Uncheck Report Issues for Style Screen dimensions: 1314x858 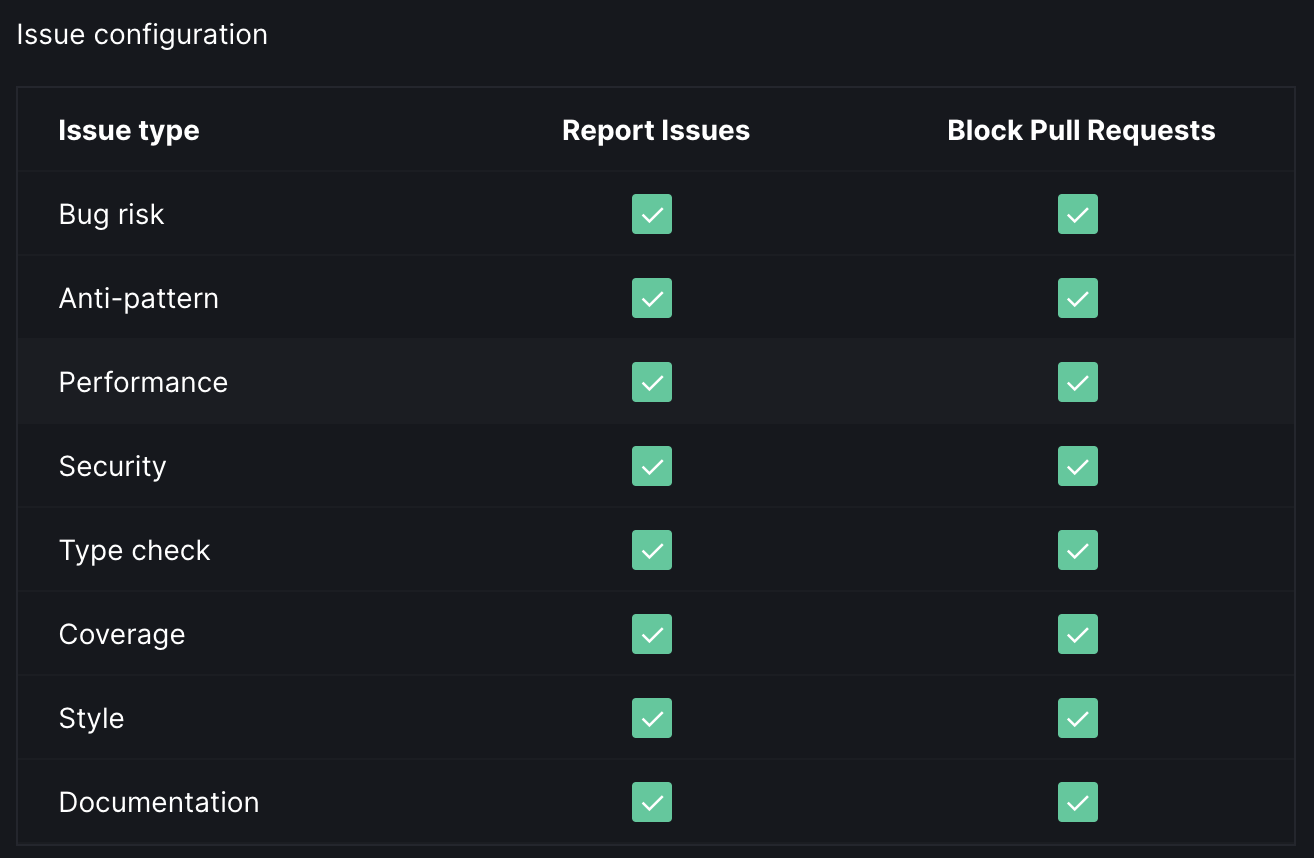[651, 717]
